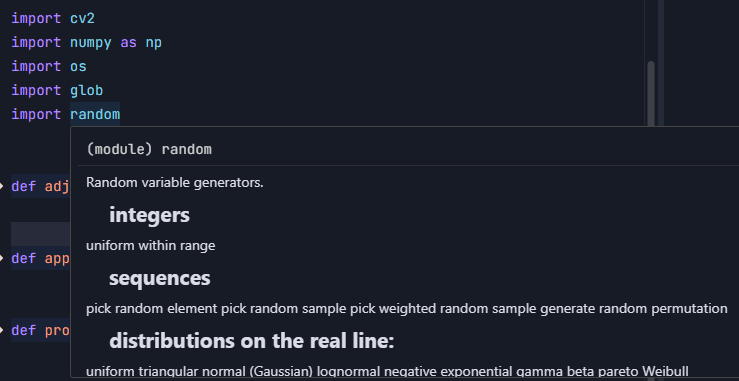Expand the folded 'def adj' function arrow
This screenshot has height=381, width=739.
coord(2,186)
